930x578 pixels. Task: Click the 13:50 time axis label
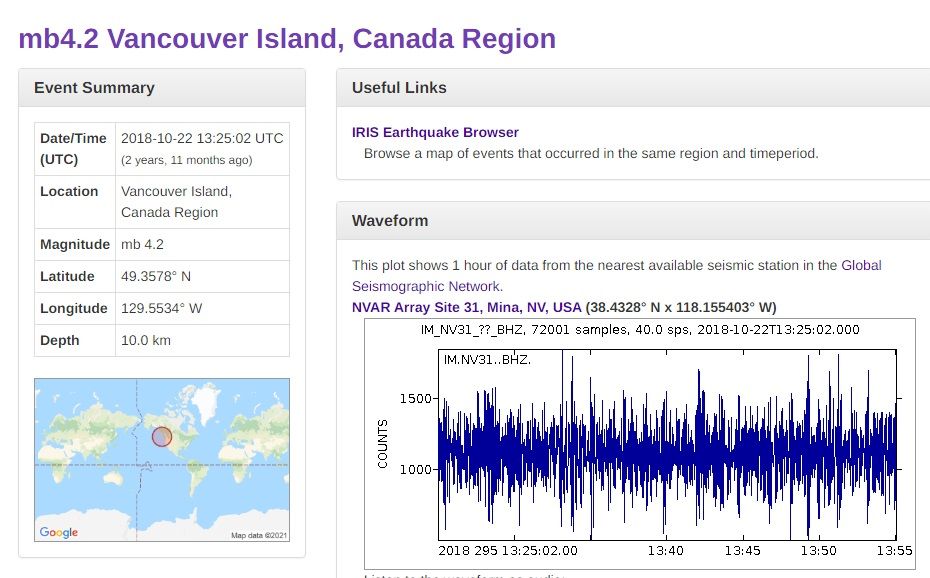coord(818,551)
